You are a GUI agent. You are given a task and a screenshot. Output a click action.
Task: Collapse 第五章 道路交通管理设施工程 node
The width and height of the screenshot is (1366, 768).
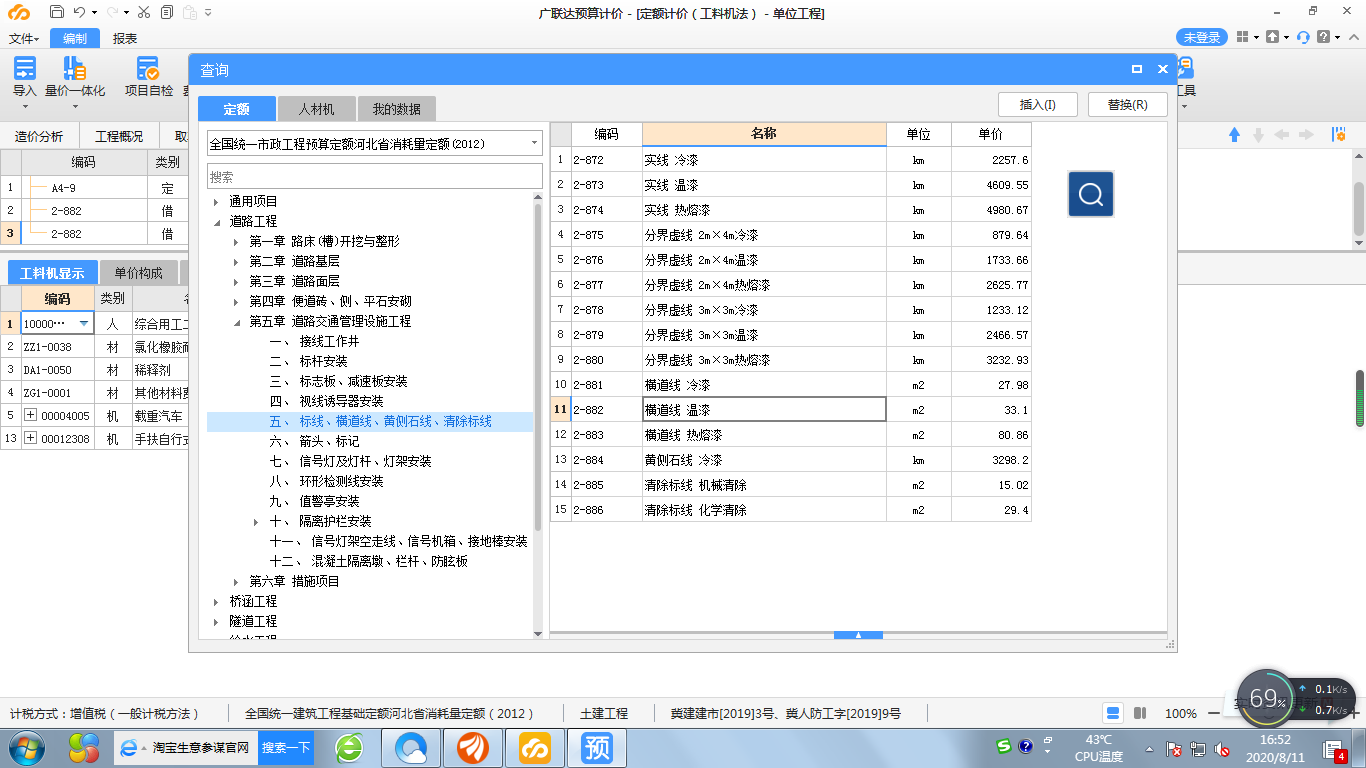coord(236,321)
